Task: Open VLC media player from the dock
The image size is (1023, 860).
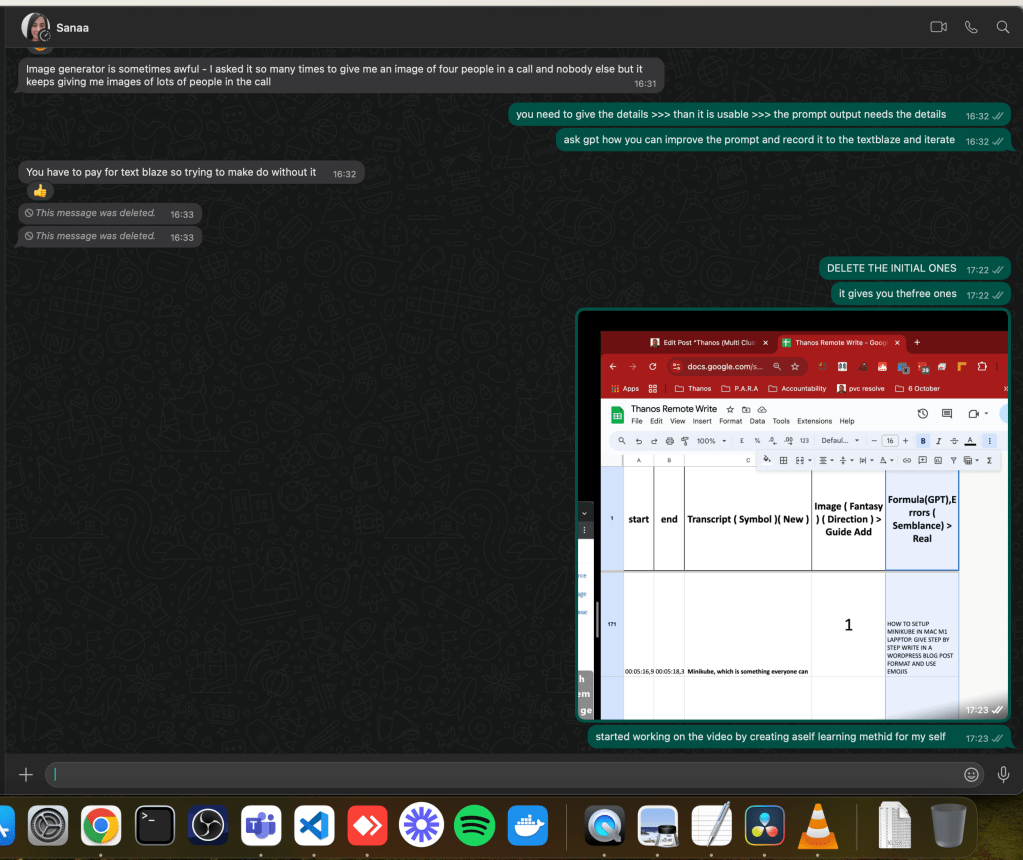Action: point(817,825)
